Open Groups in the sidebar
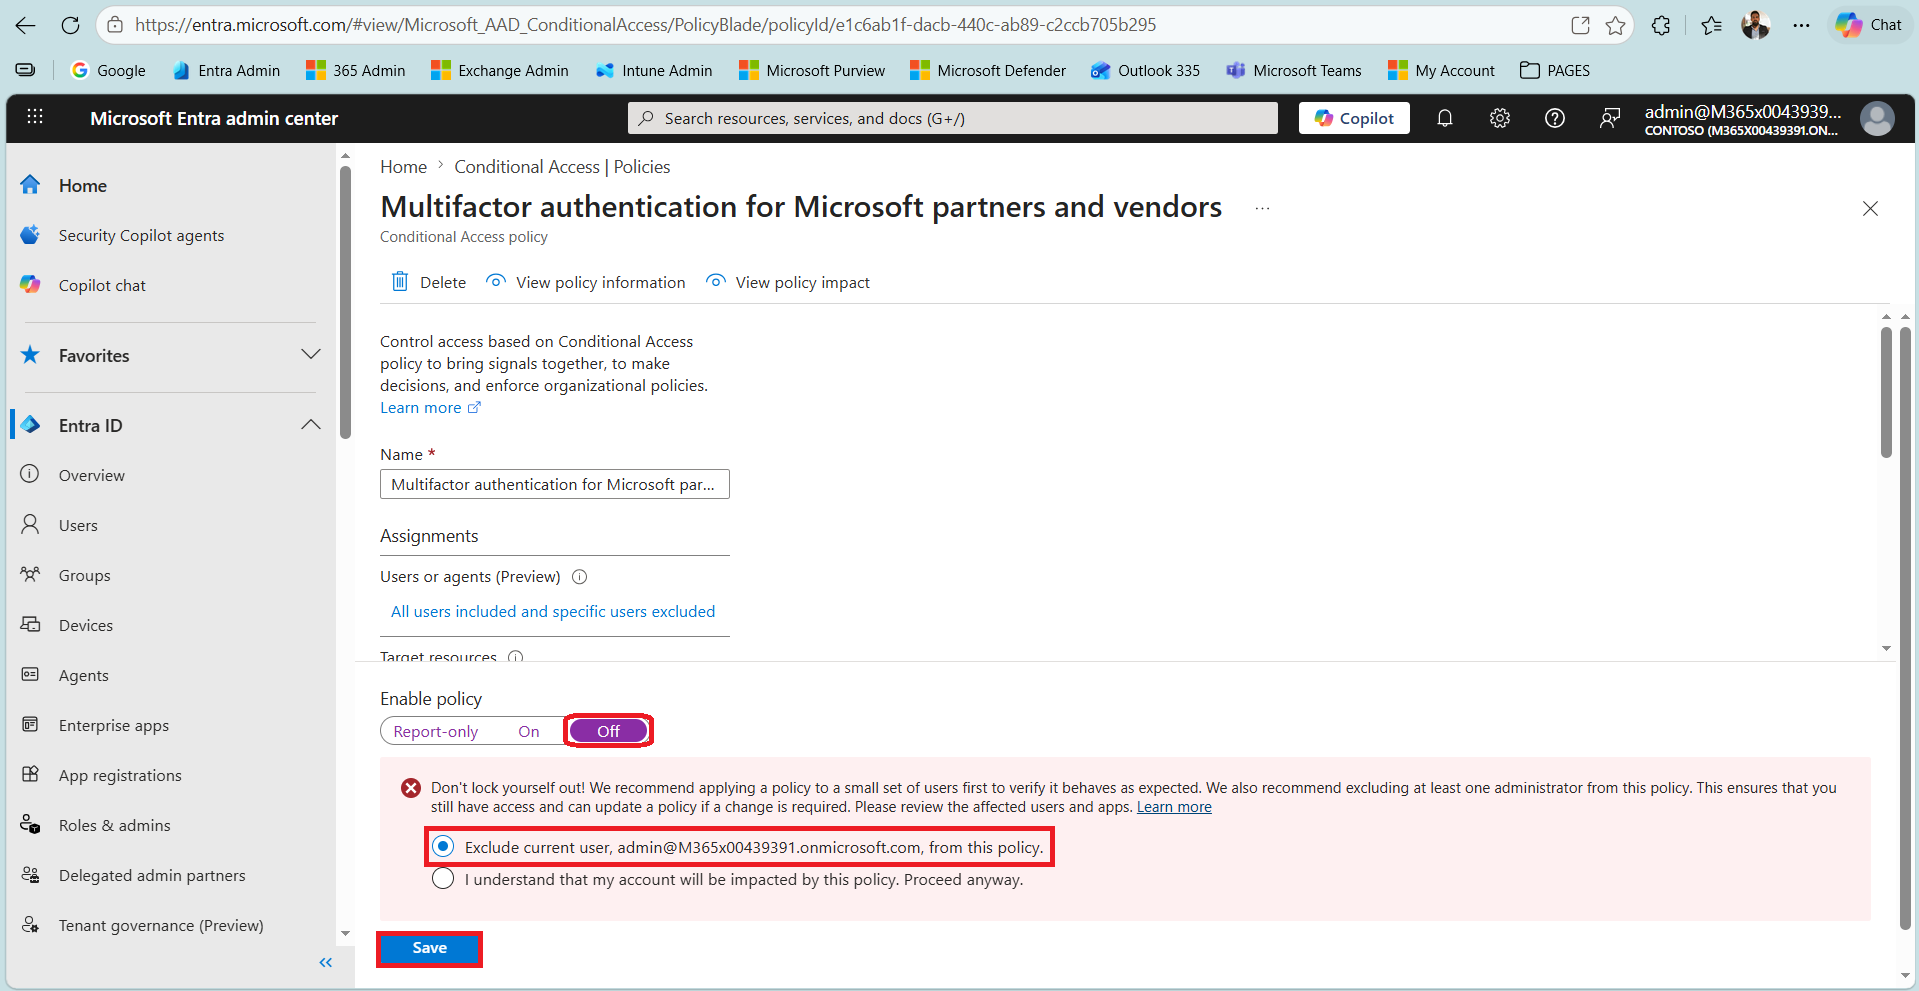This screenshot has height=991, width=1919. (x=85, y=576)
